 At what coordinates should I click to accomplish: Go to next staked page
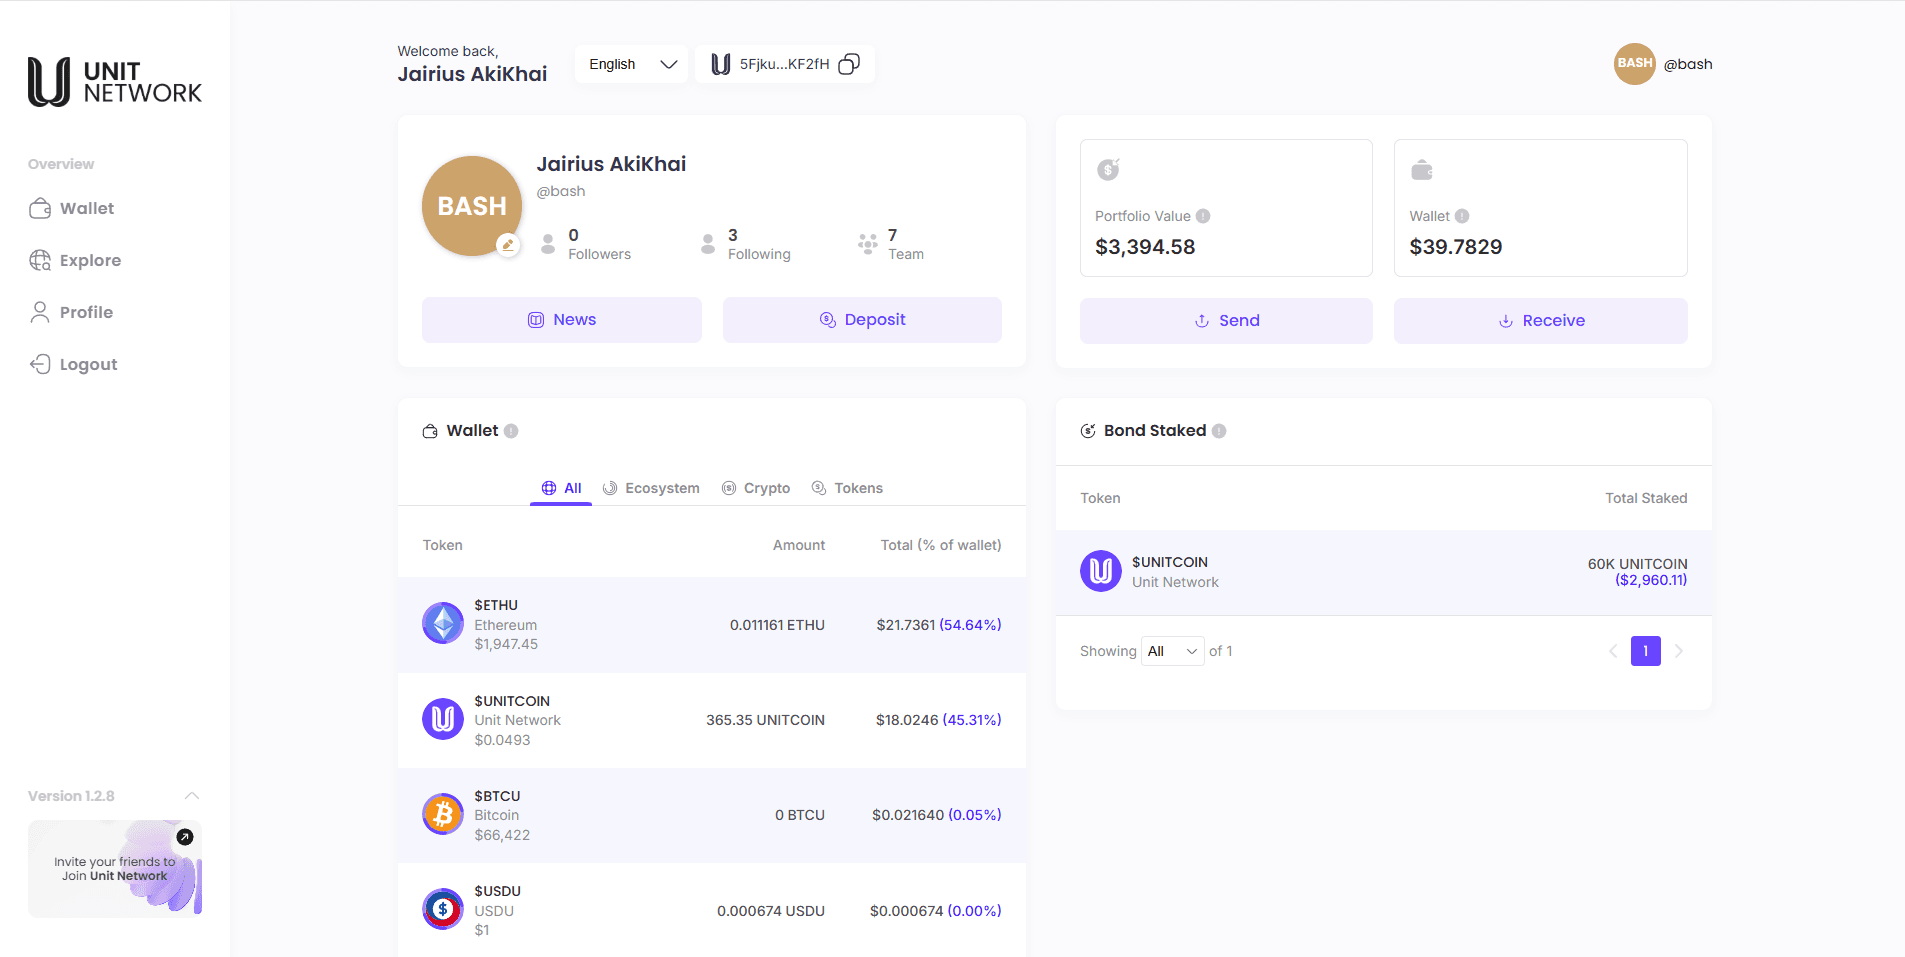click(1679, 651)
